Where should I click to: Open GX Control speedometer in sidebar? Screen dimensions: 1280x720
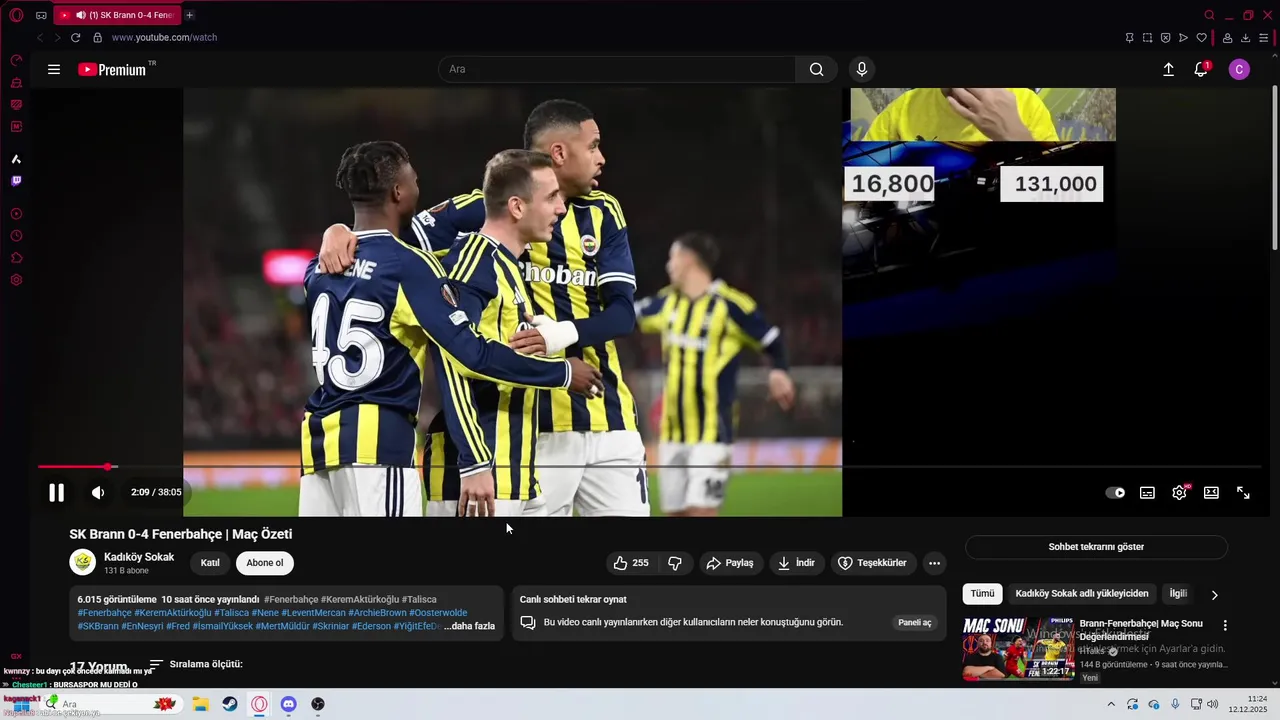pyautogui.click(x=16, y=60)
